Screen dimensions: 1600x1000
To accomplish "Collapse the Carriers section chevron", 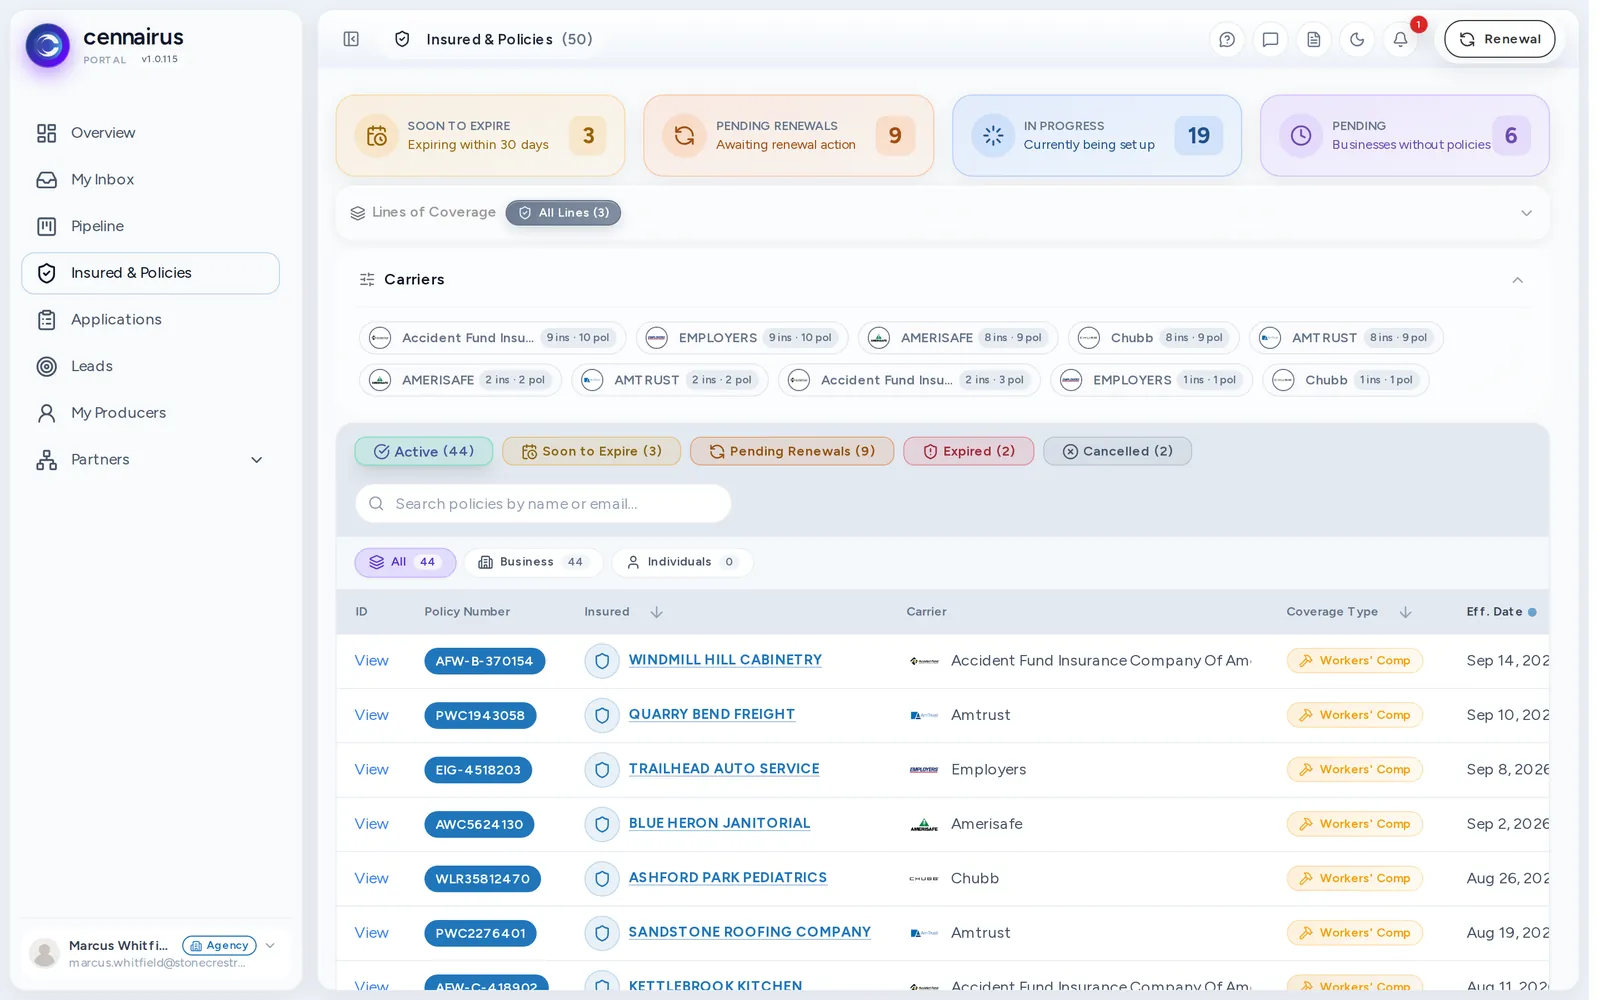I will point(1517,280).
